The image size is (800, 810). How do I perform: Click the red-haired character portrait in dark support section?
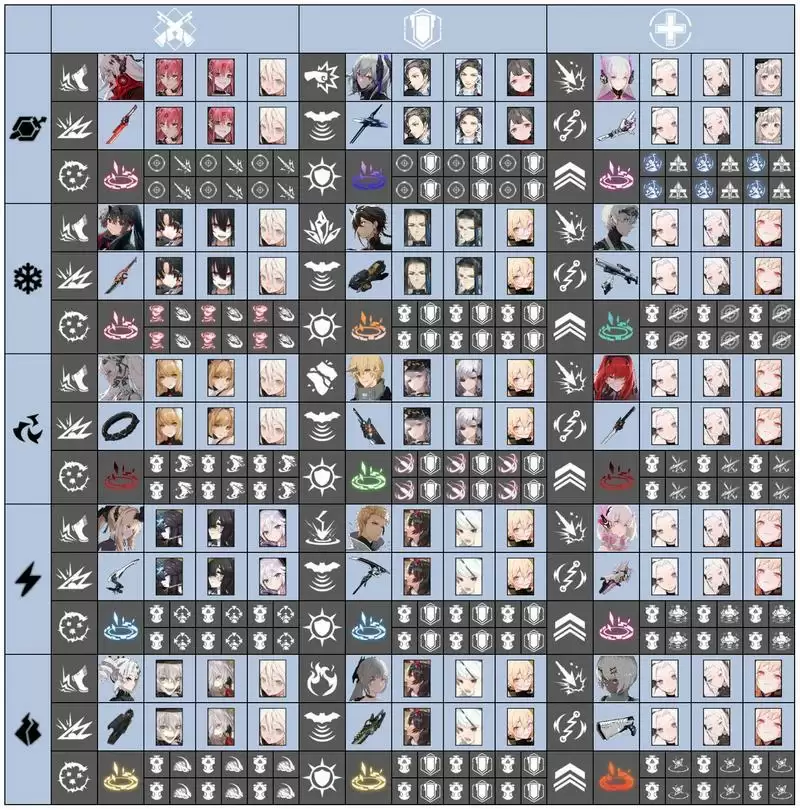tap(616, 378)
